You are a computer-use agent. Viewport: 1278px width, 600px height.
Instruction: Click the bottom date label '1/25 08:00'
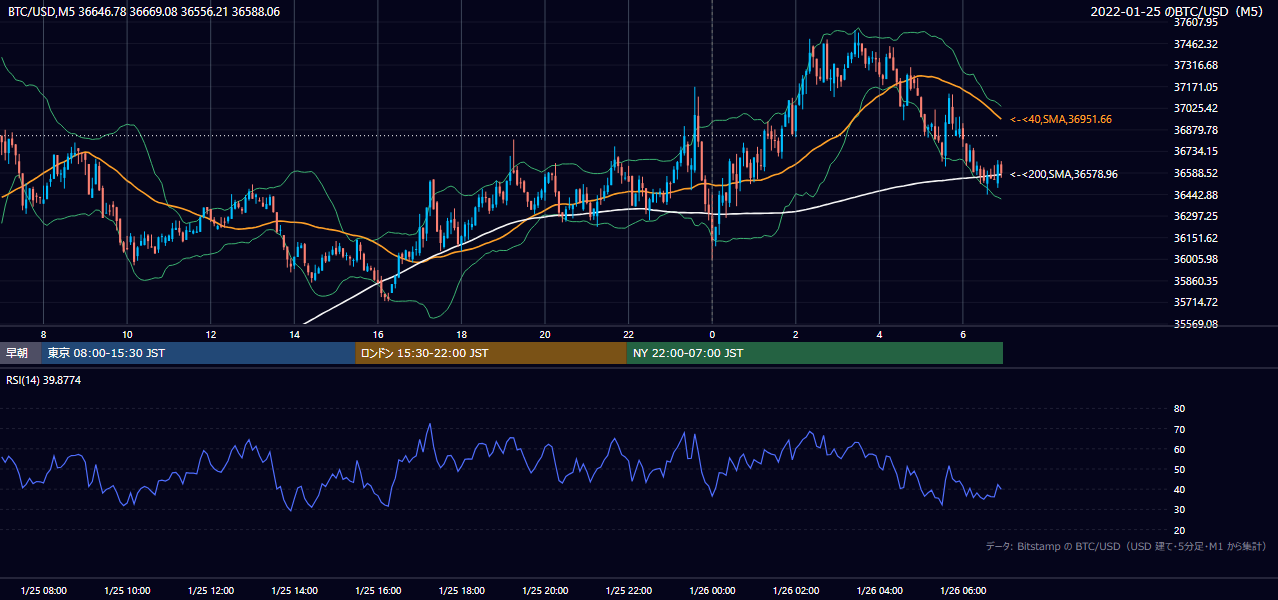pyautogui.click(x=43, y=591)
